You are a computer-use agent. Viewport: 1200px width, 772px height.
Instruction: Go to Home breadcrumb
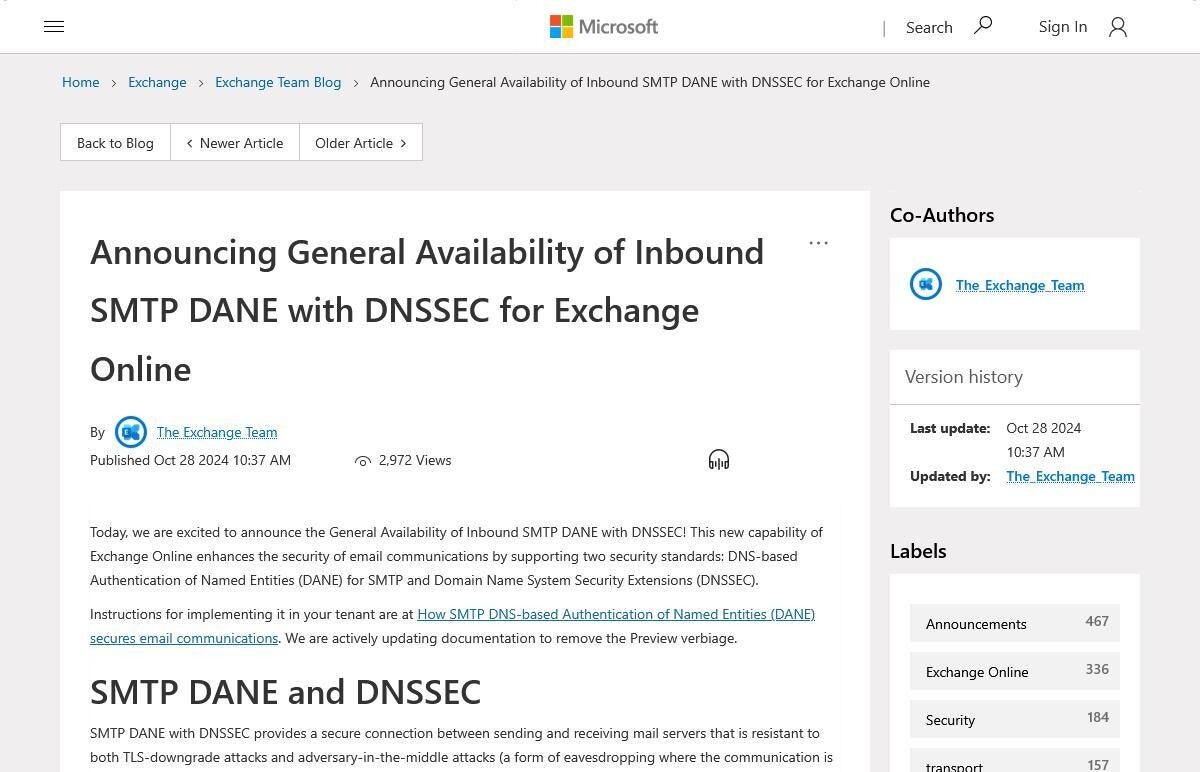point(80,82)
